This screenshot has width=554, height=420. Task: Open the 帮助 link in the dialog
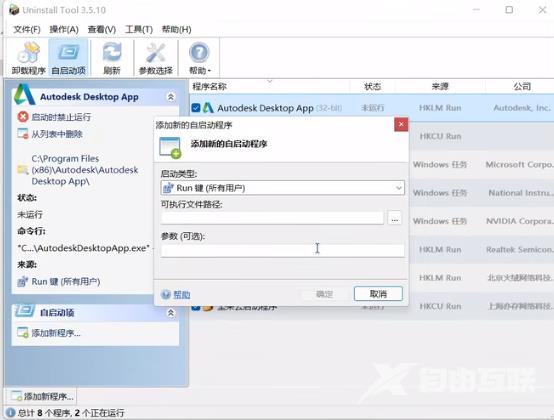coord(182,294)
